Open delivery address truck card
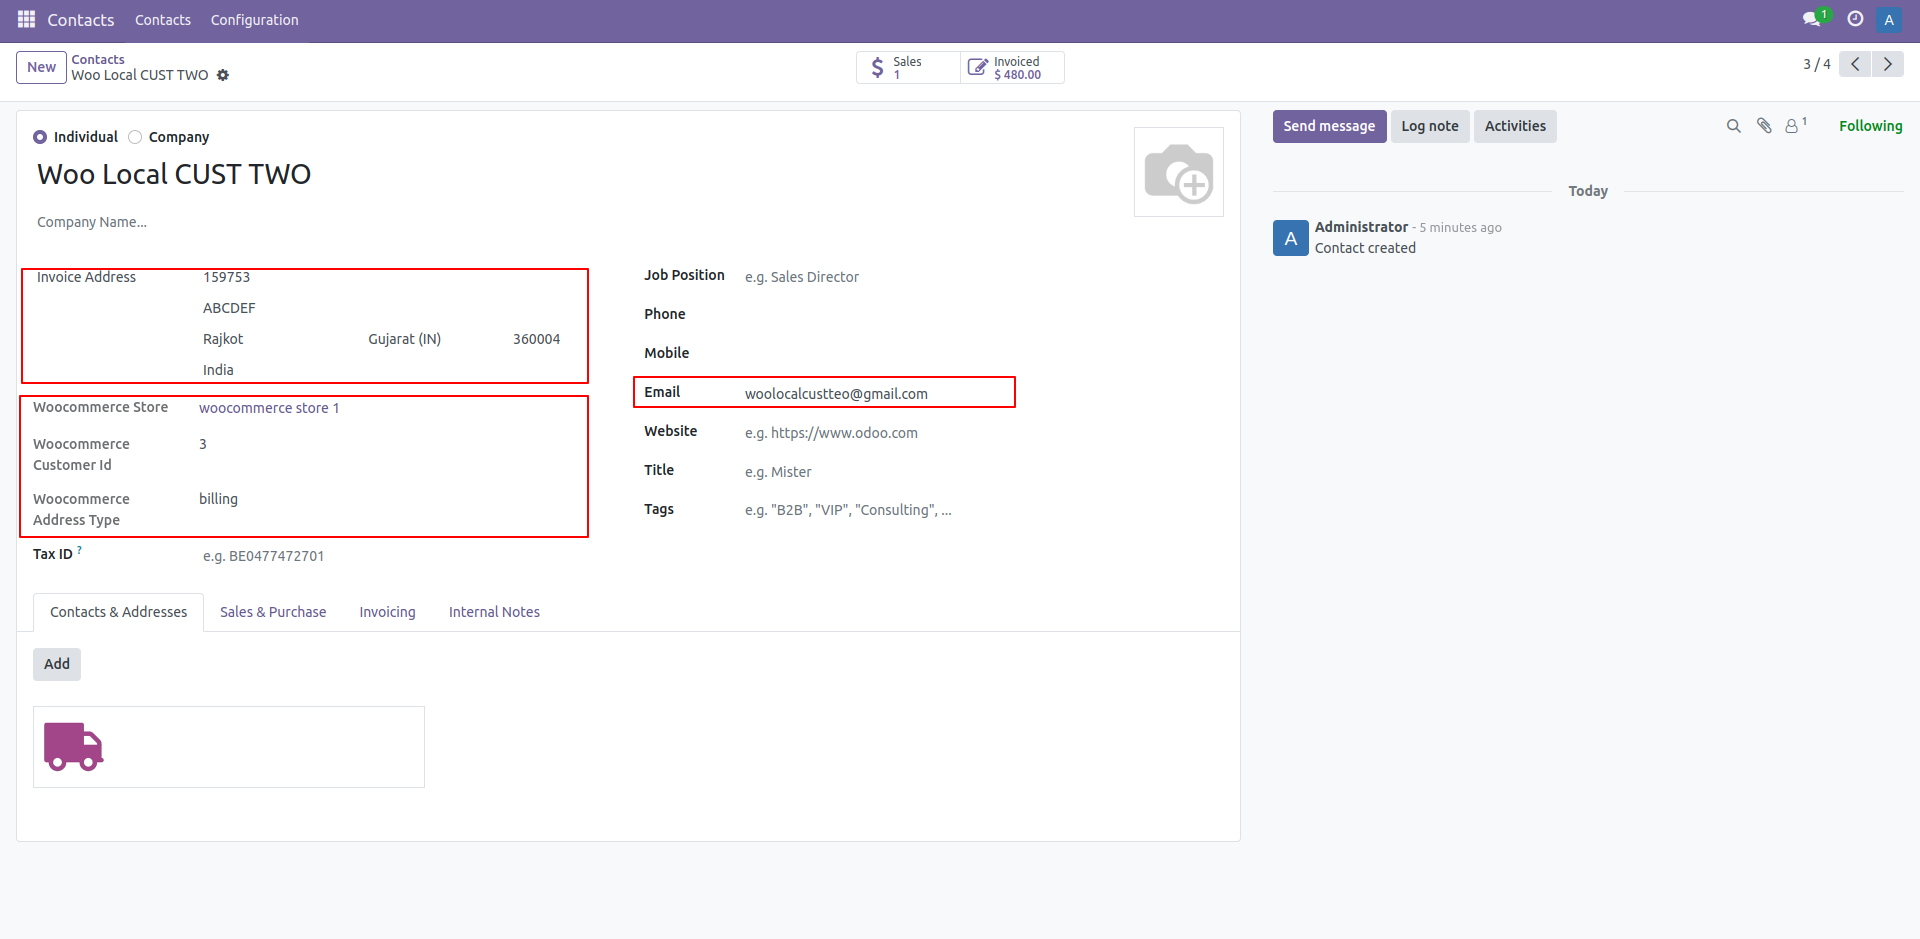Viewport: 1920px width, 939px height. pyautogui.click(x=228, y=747)
